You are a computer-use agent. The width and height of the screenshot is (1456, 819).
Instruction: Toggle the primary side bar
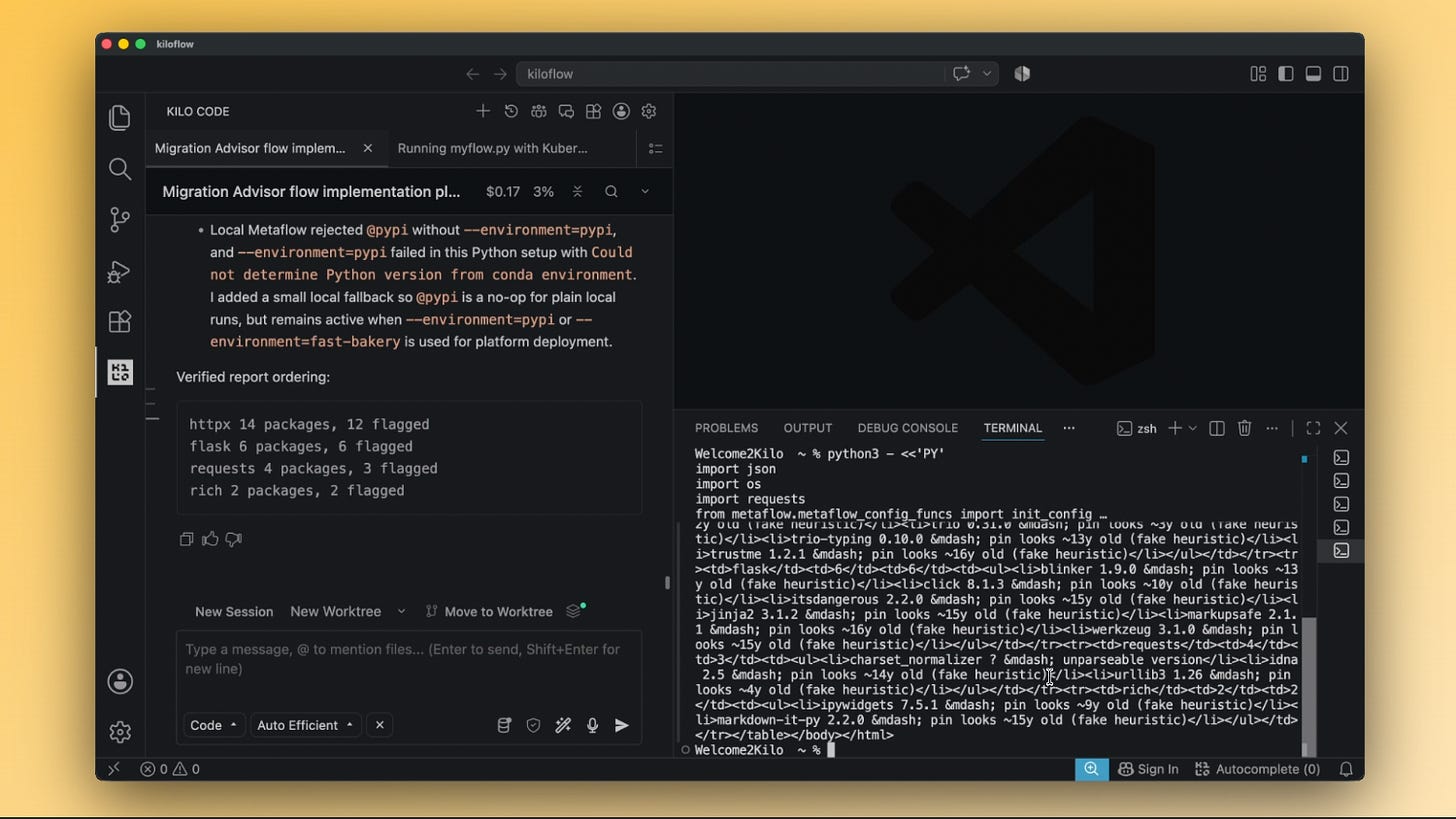(x=1286, y=73)
